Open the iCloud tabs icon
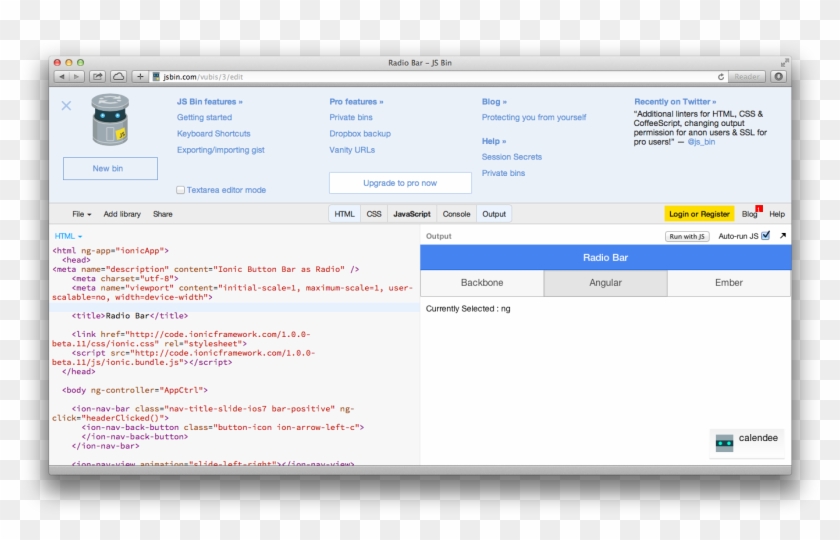 tap(118, 76)
